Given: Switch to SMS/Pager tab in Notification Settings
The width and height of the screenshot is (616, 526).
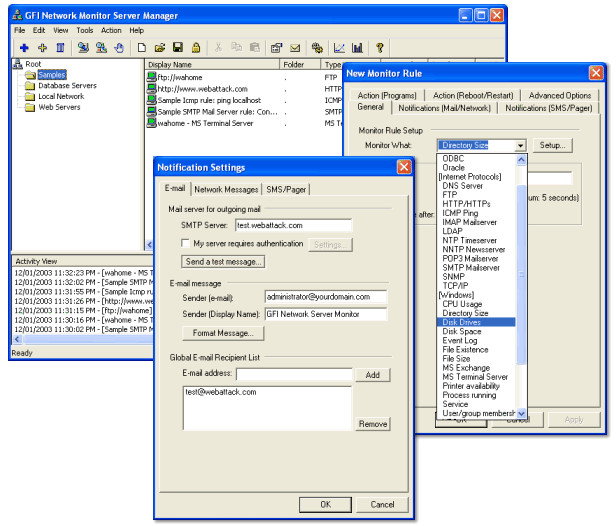Looking at the screenshot, I should click(x=286, y=189).
